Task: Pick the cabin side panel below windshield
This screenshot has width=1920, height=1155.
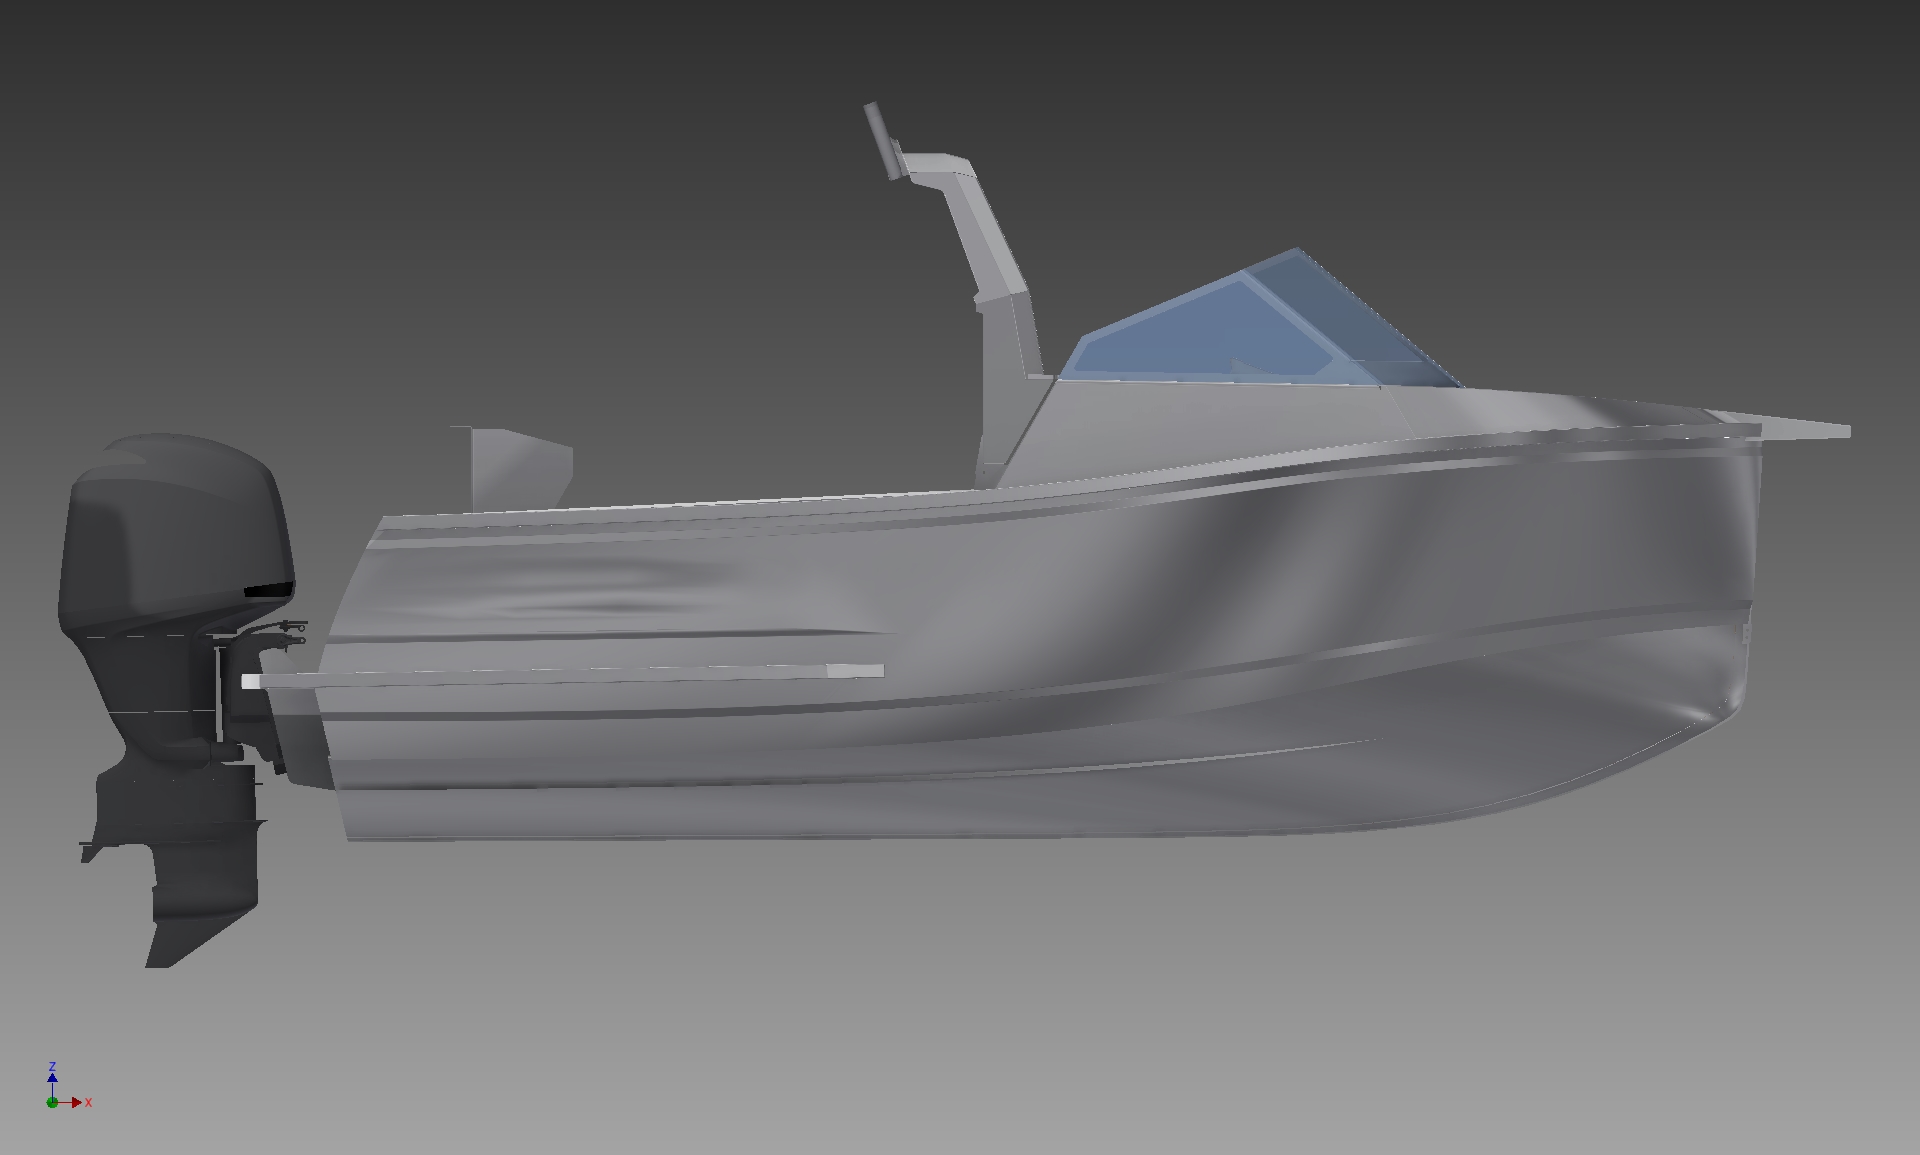Action: click(x=1210, y=430)
